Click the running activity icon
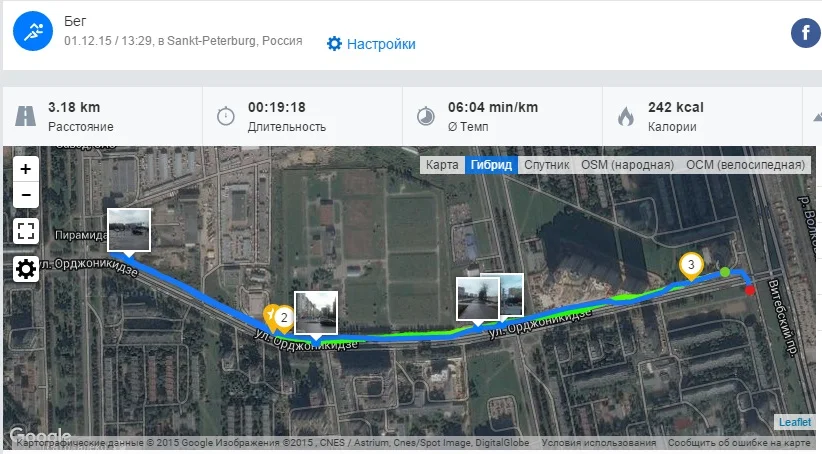The width and height of the screenshot is (822, 454). coord(33,31)
